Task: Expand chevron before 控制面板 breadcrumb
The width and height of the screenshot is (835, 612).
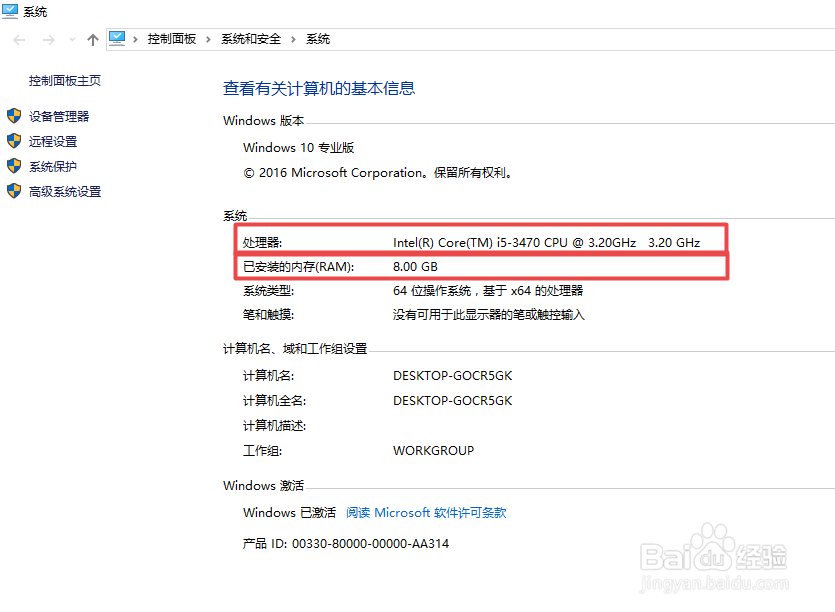Action: pyautogui.click(x=135, y=39)
